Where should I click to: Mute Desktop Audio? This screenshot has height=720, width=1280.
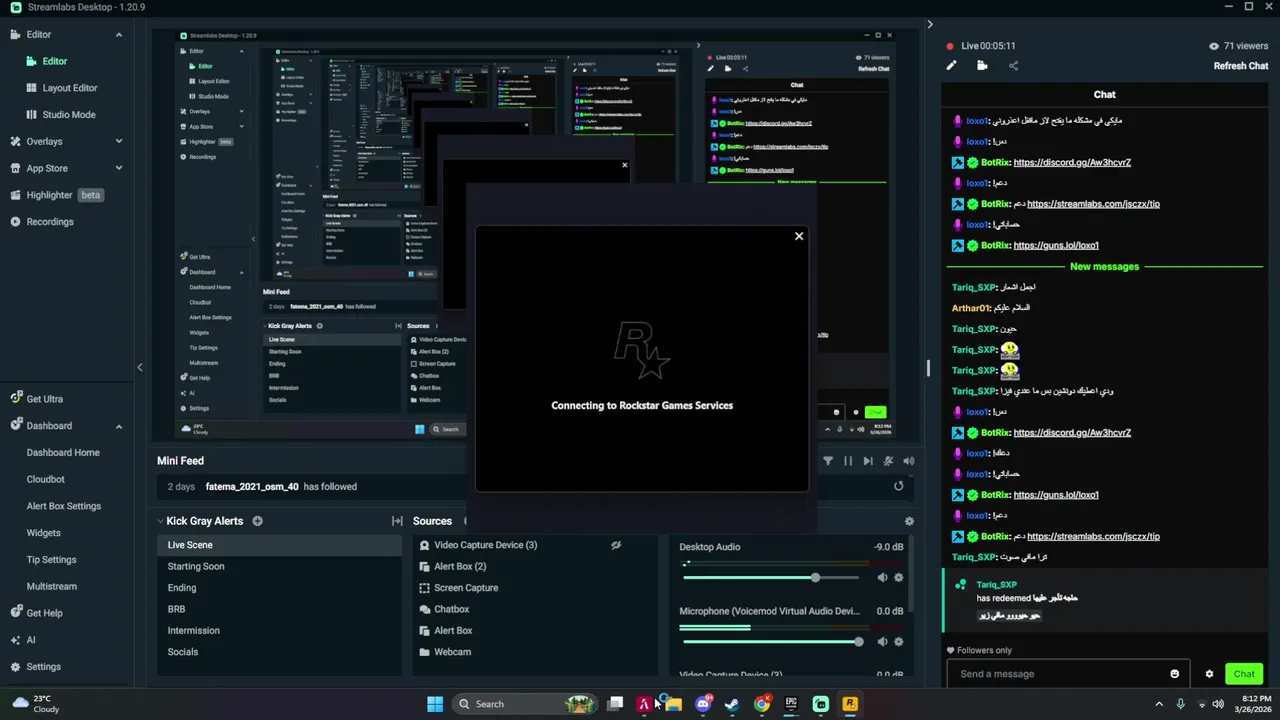point(882,578)
